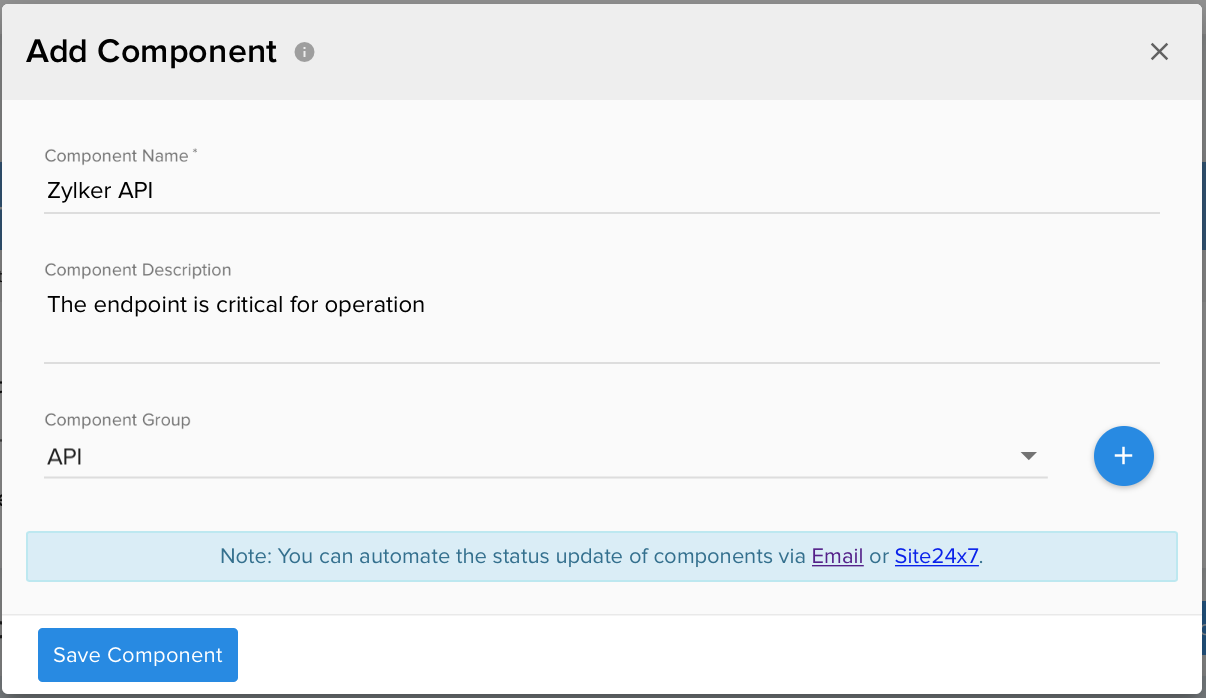Click the endpoint description text
Screen dimensions: 1206x698
235,305
